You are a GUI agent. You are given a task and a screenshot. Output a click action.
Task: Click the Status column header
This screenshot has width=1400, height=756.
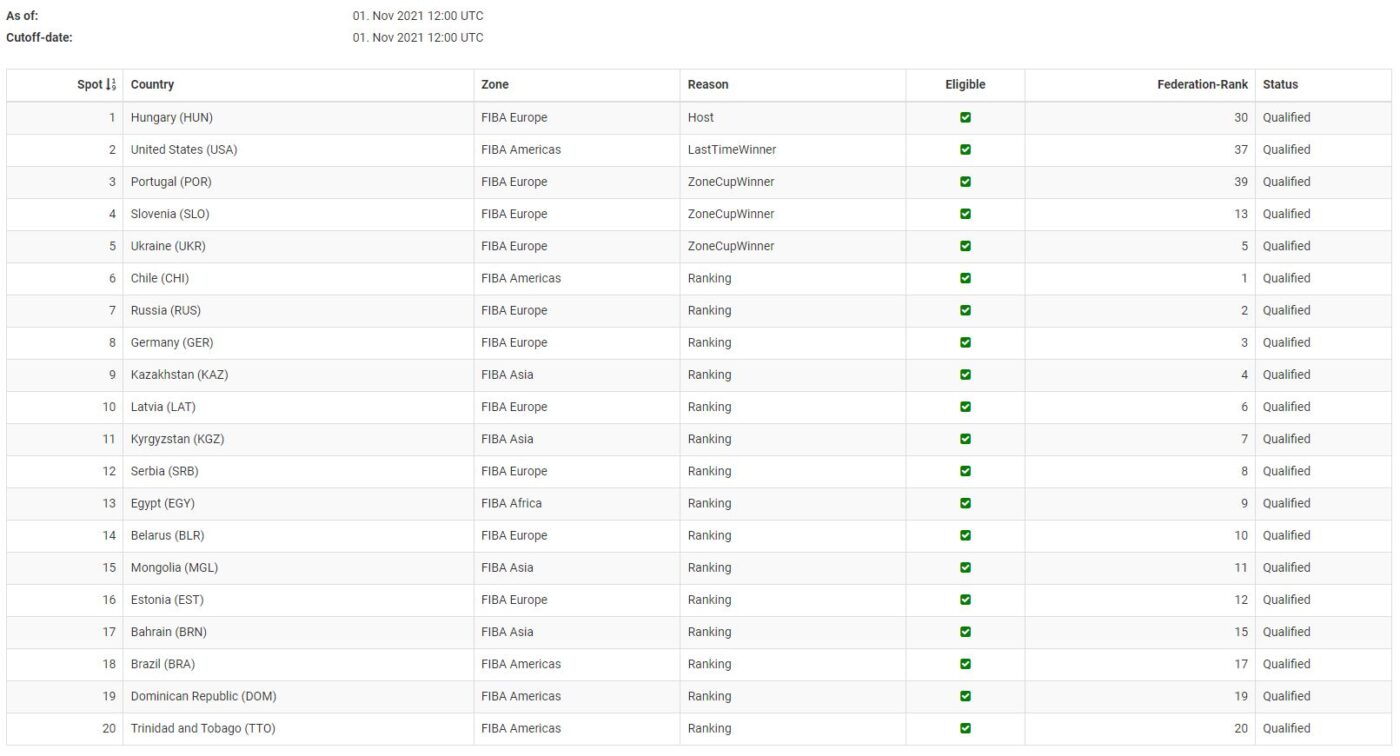(1280, 85)
